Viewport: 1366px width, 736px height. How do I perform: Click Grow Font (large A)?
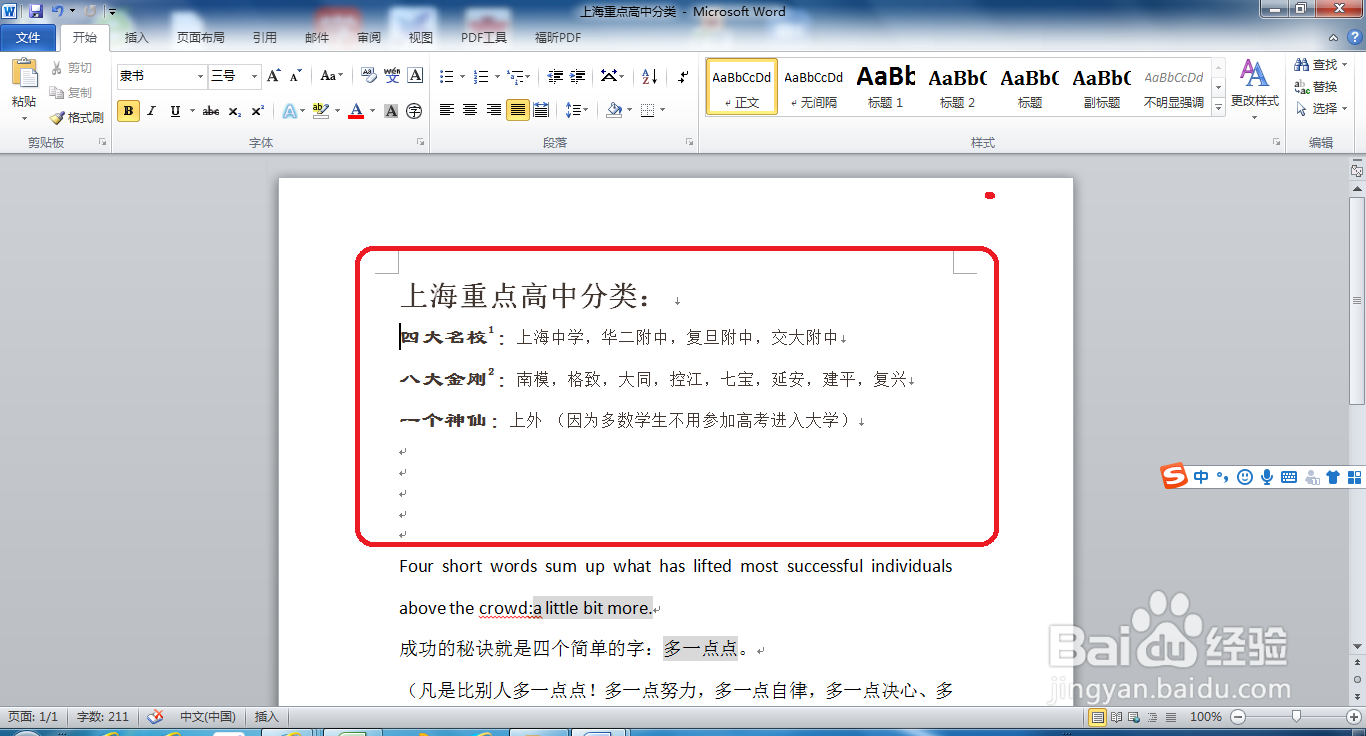tap(274, 76)
